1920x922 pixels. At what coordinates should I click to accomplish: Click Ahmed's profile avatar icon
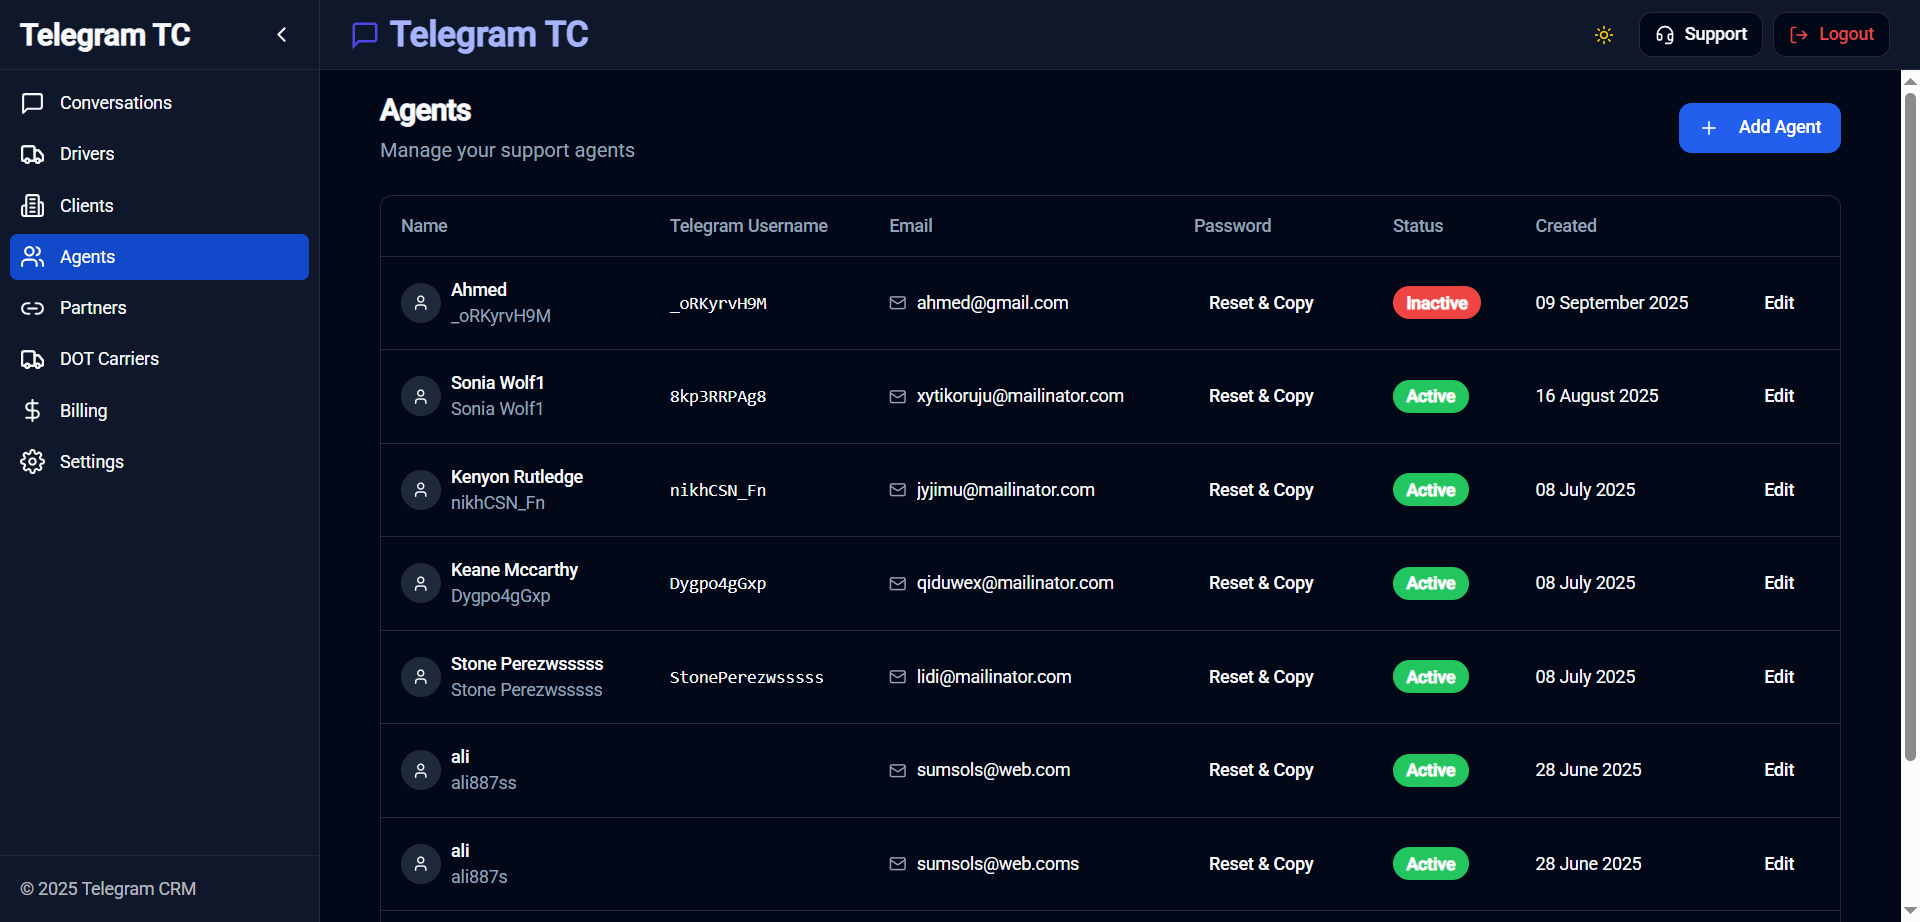pos(420,302)
